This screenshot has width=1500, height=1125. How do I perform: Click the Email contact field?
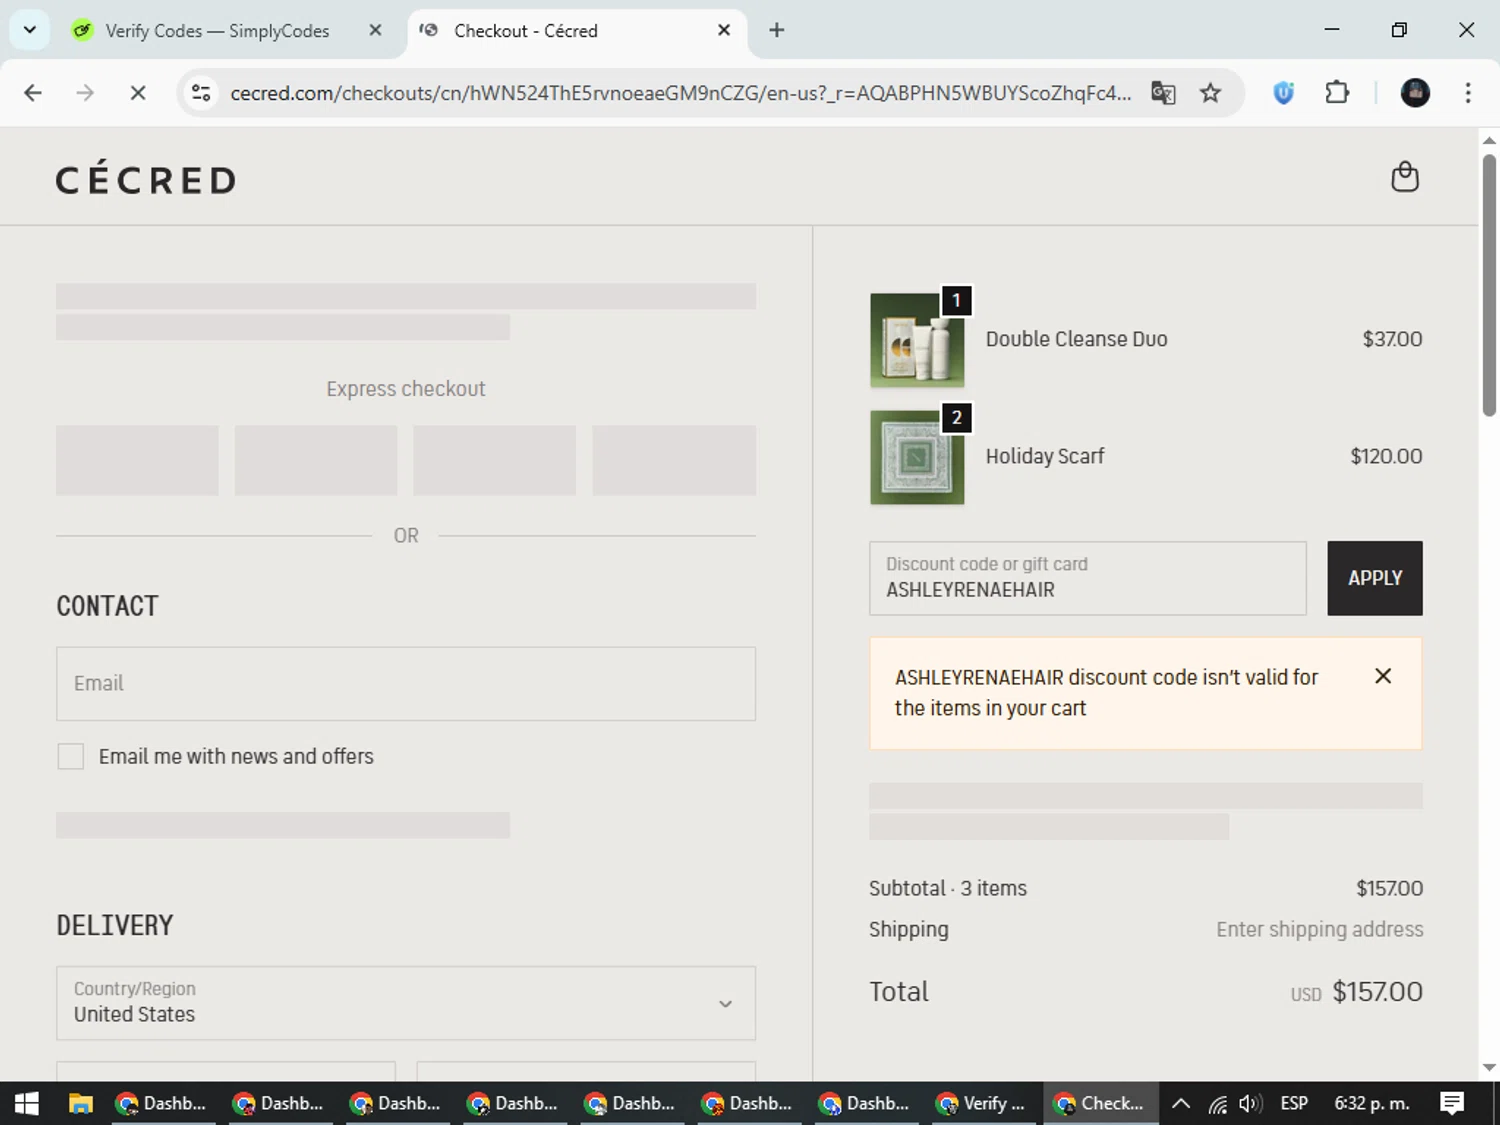coord(406,684)
